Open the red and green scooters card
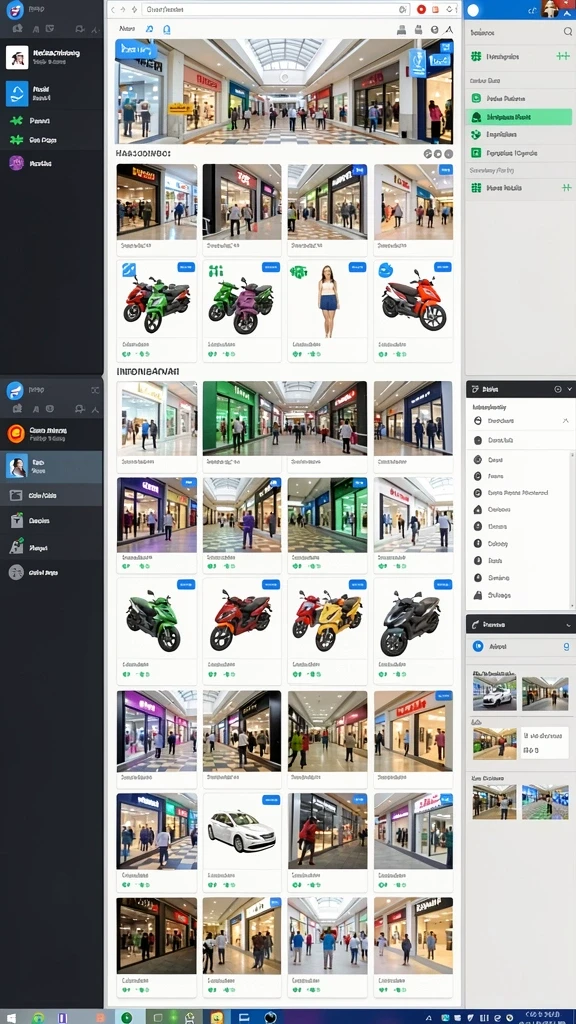This screenshot has width=576, height=1024. click(157, 312)
